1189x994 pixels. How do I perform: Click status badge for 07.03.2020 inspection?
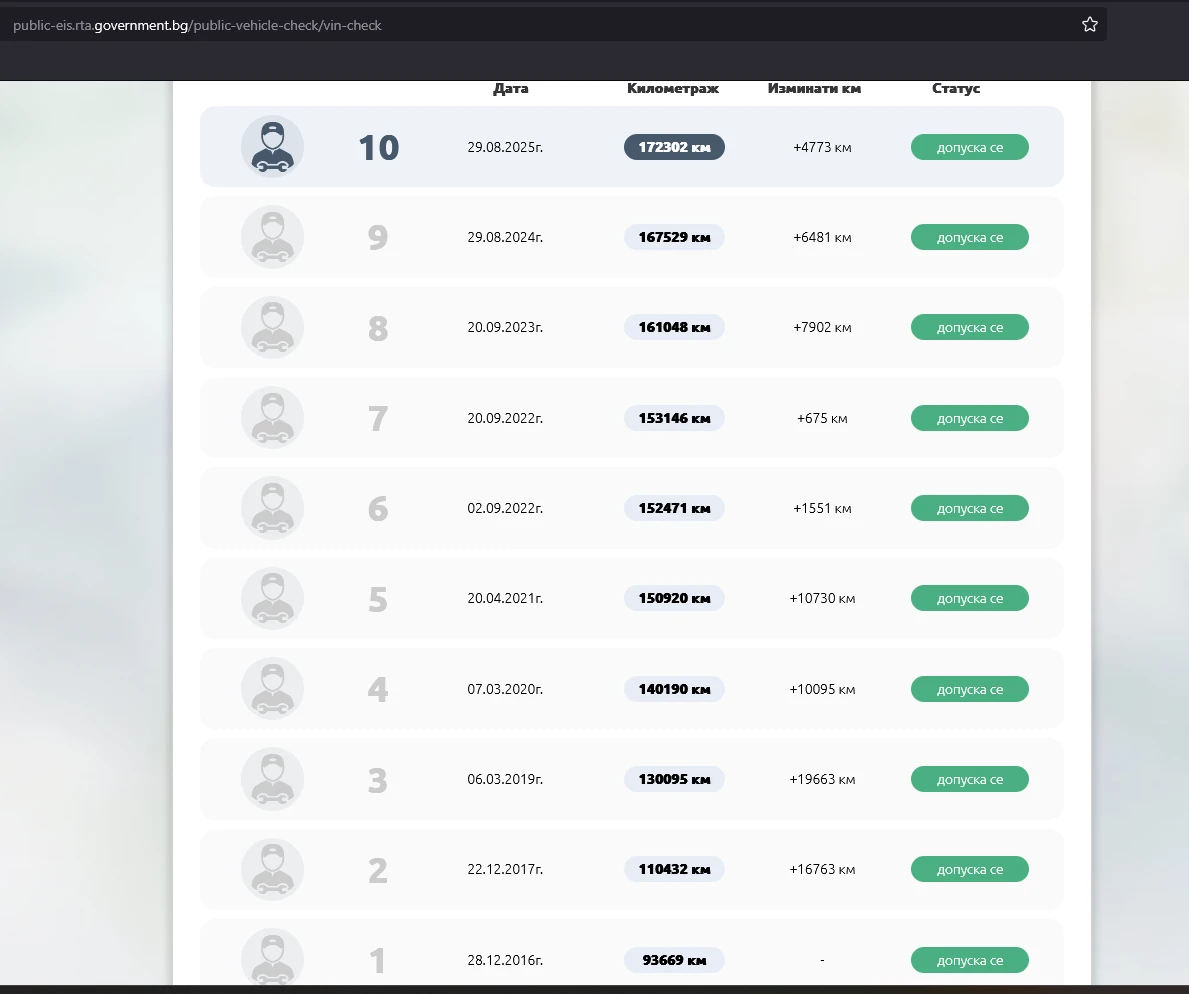point(969,689)
